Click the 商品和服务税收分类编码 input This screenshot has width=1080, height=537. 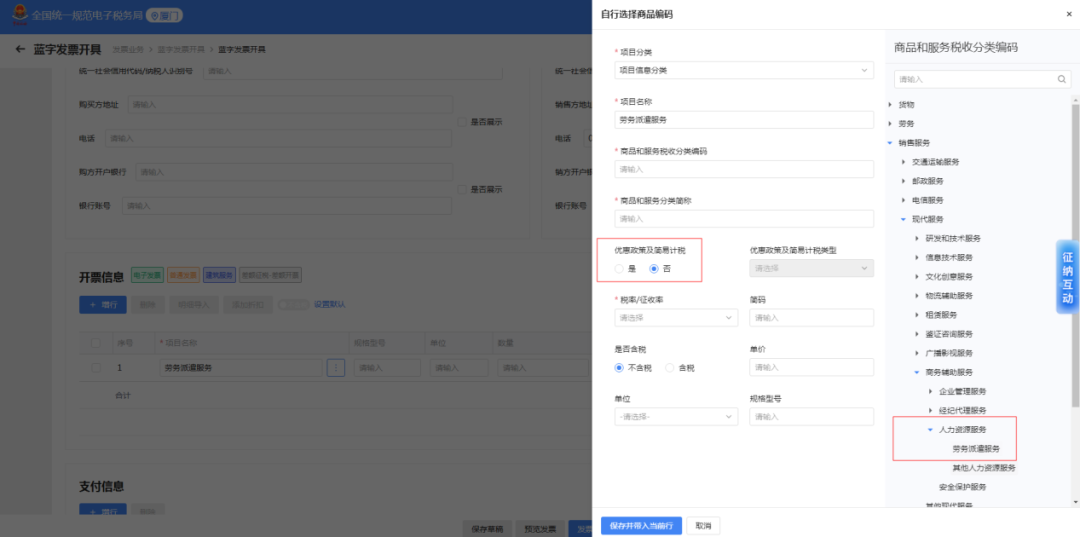coord(744,169)
